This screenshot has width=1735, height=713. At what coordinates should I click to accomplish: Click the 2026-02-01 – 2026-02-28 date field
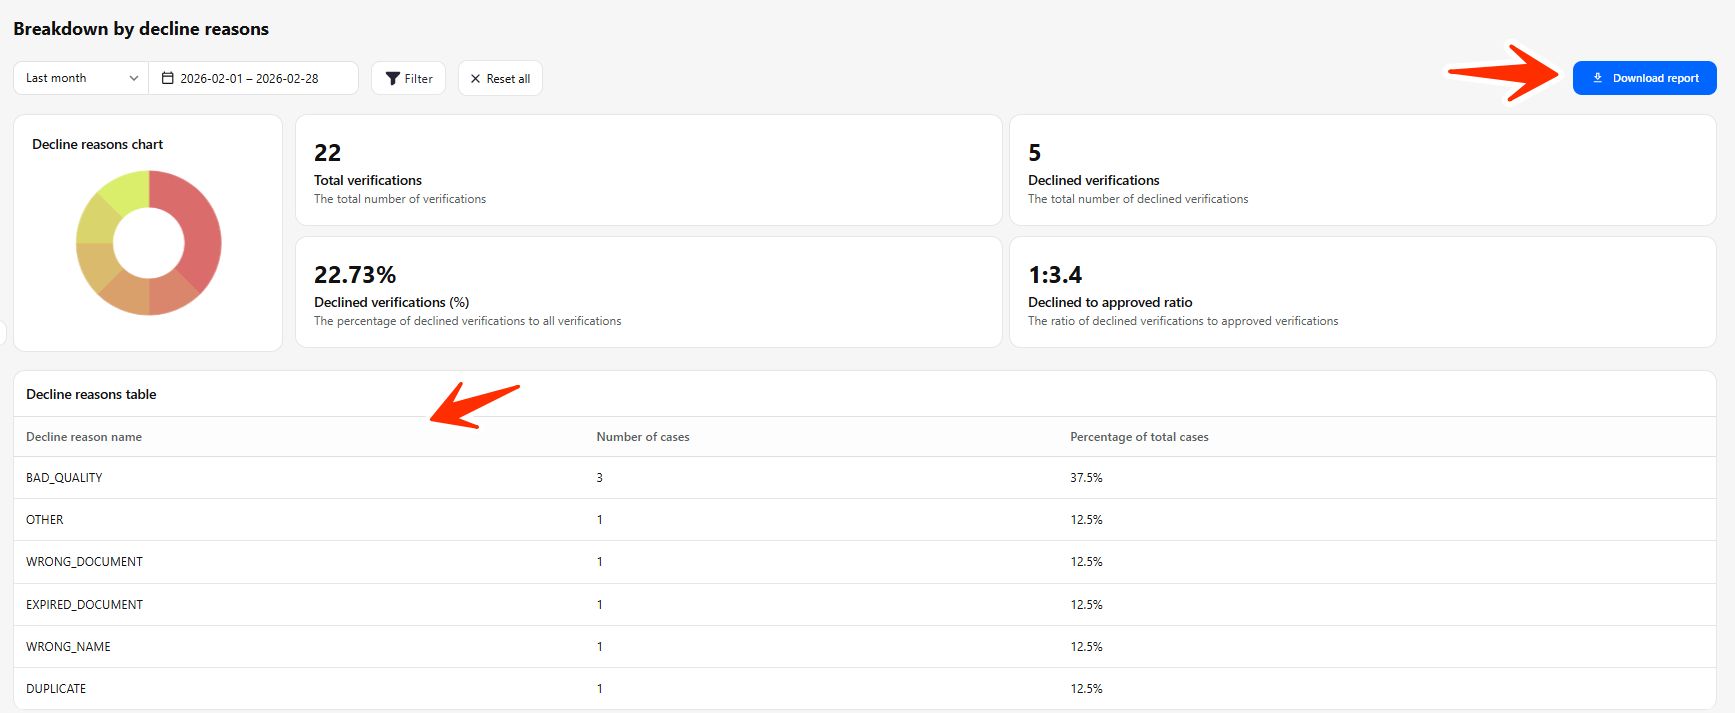click(250, 78)
